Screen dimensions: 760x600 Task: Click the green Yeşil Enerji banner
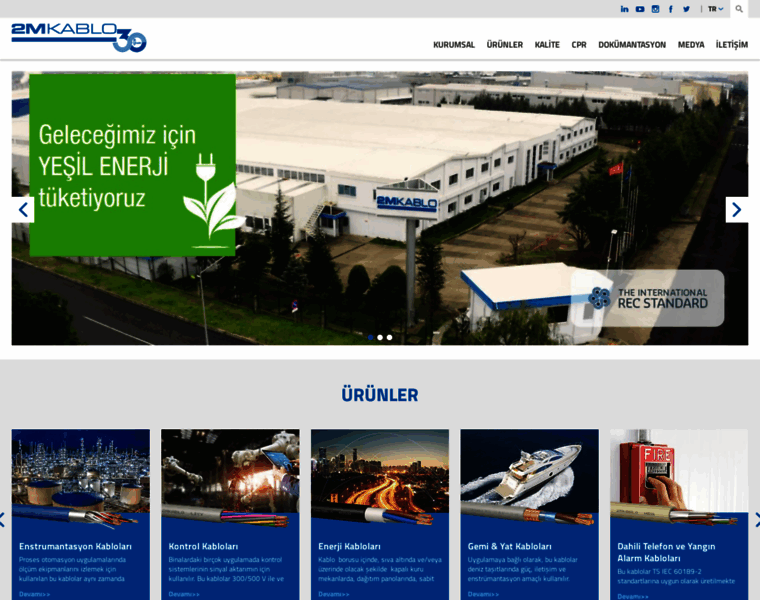pos(133,165)
